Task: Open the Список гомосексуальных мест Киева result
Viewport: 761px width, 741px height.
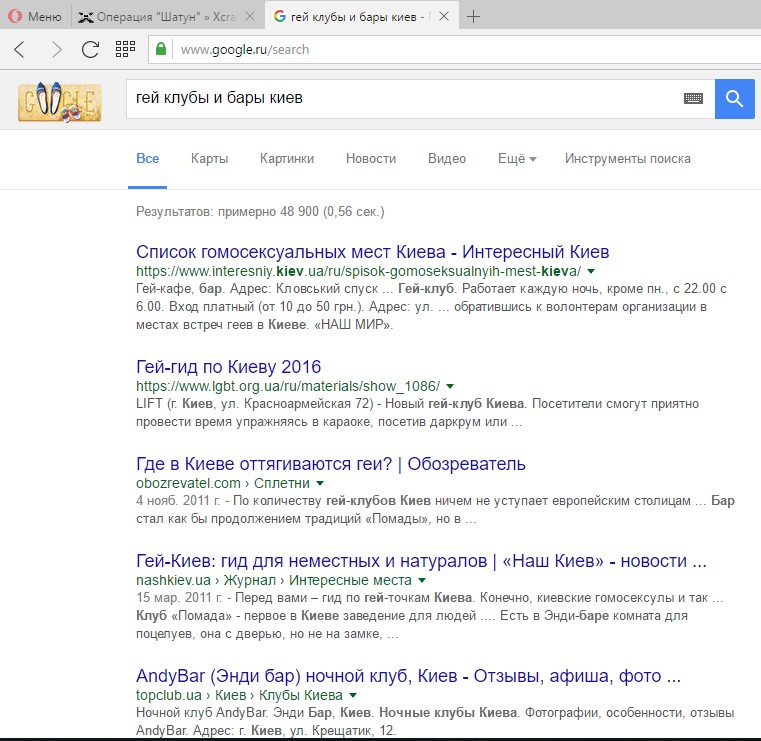Action: [x=372, y=252]
